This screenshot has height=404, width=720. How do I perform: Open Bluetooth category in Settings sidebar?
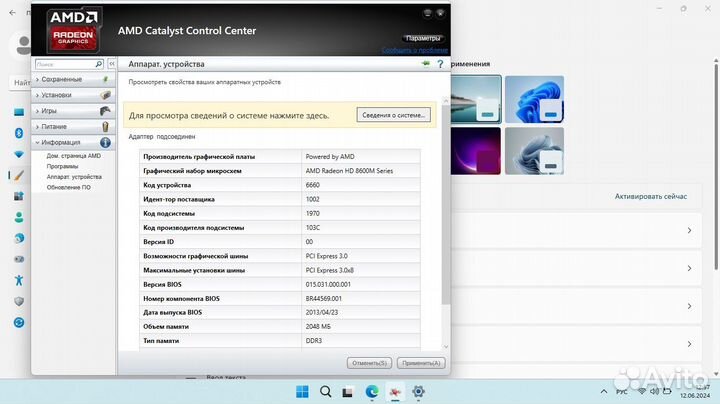coord(19,133)
